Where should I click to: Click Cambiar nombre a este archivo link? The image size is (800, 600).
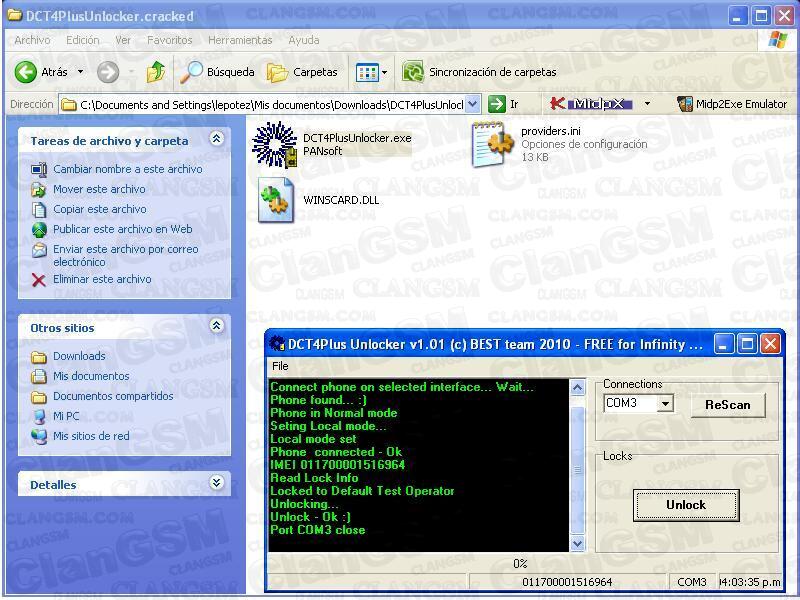pyautogui.click(x=128, y=169)
